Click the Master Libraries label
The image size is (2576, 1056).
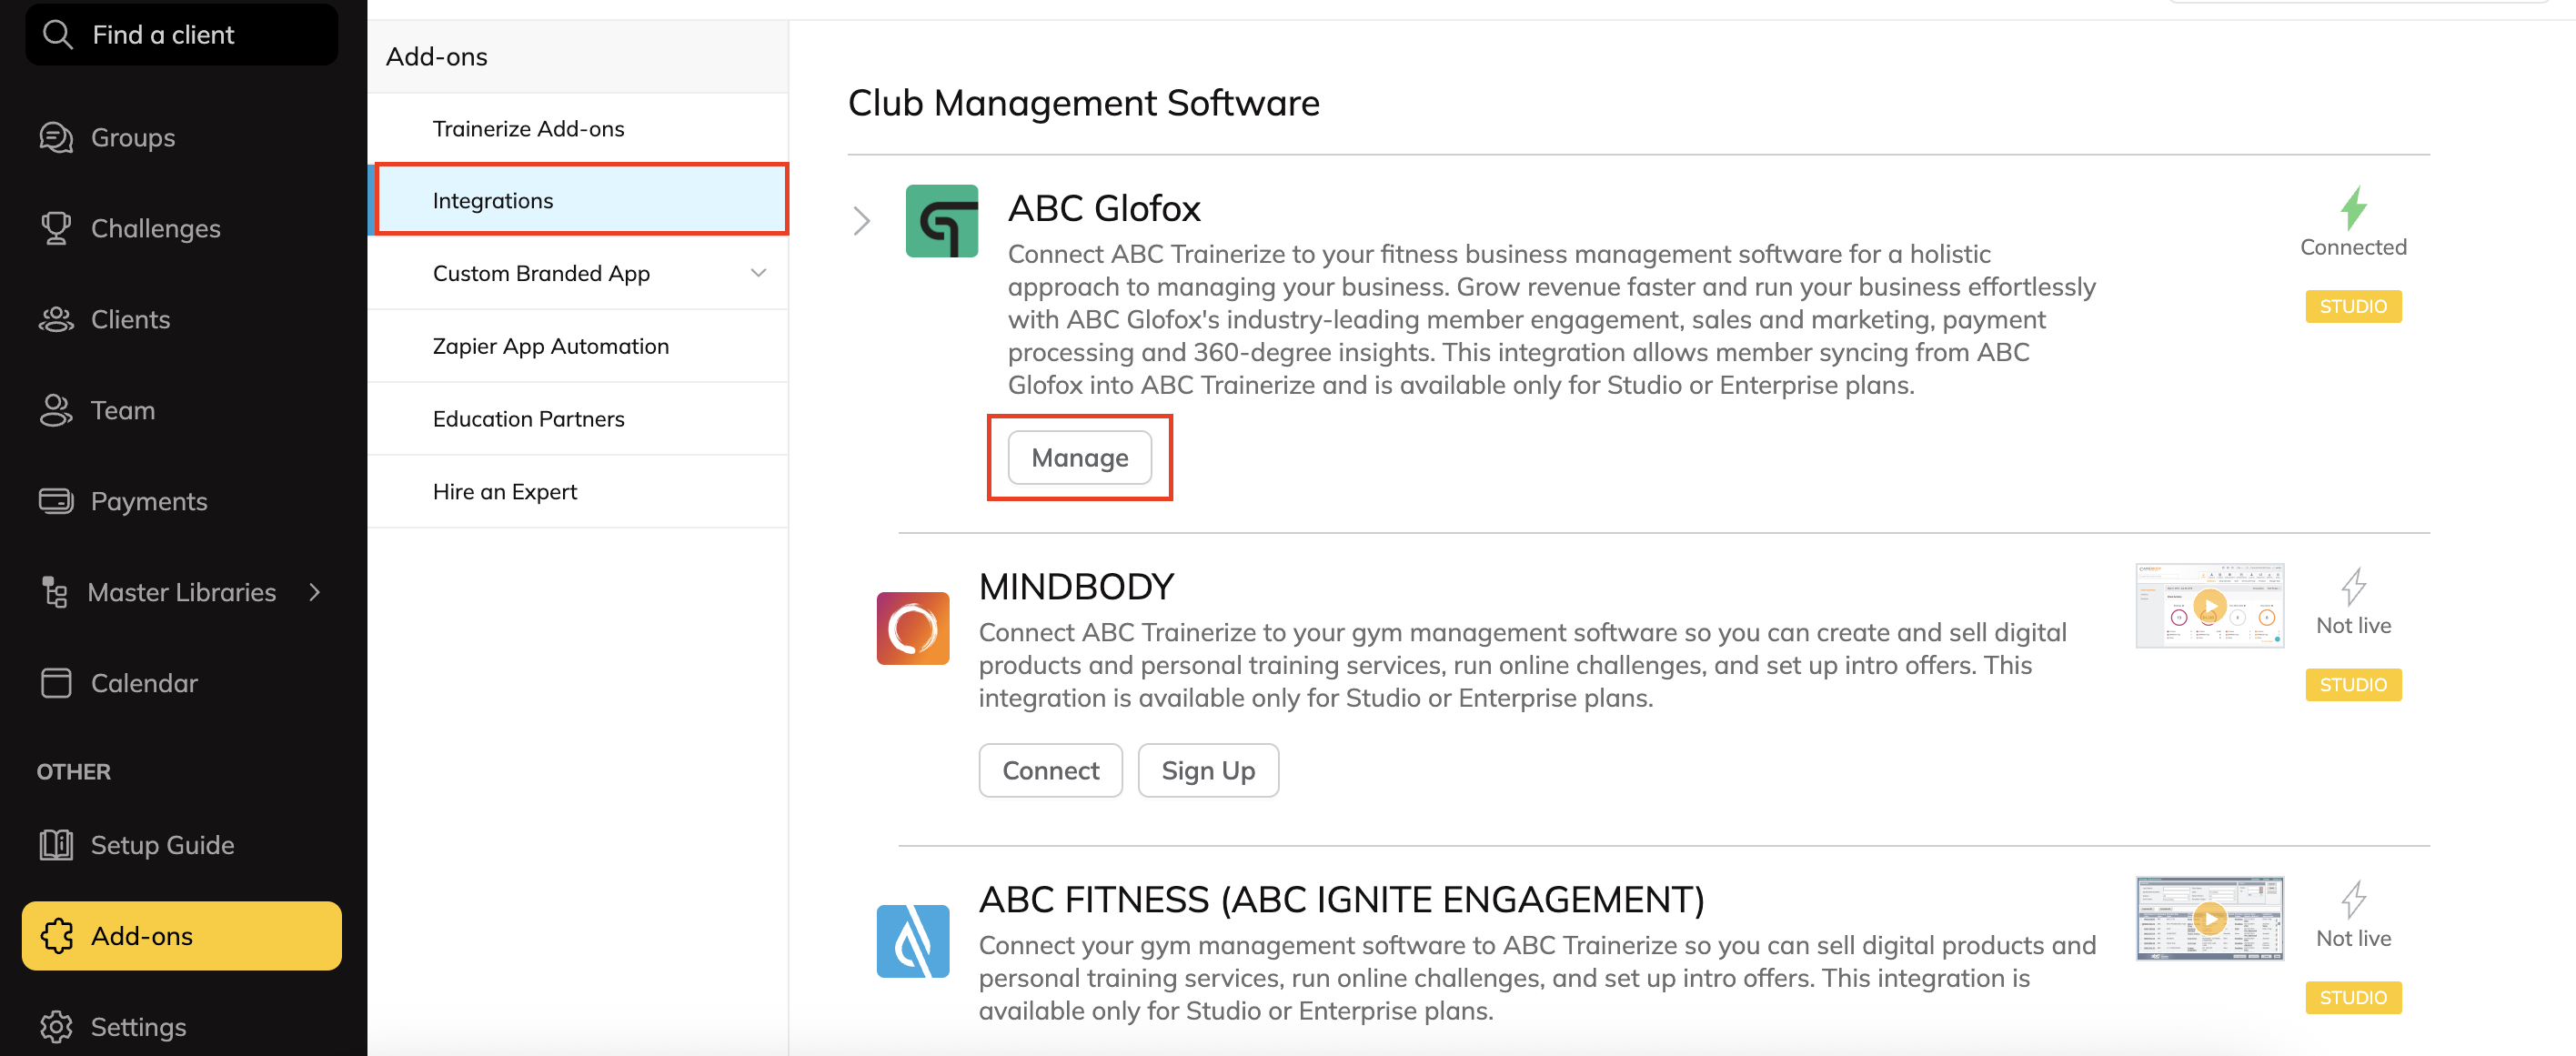coord(181,593)
